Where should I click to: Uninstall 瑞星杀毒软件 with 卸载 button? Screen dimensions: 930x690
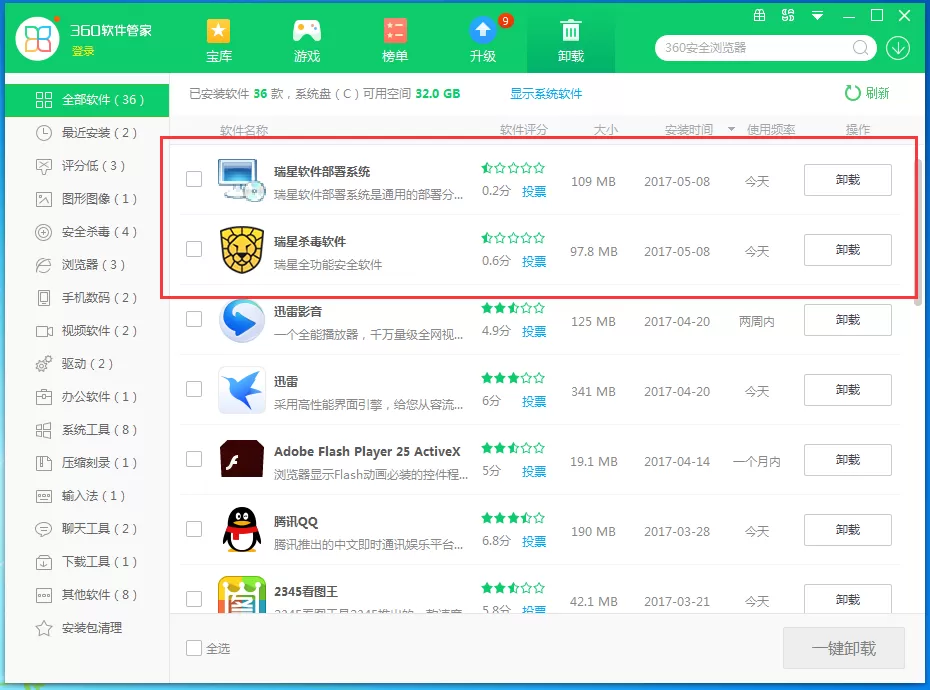coord(848,250)
